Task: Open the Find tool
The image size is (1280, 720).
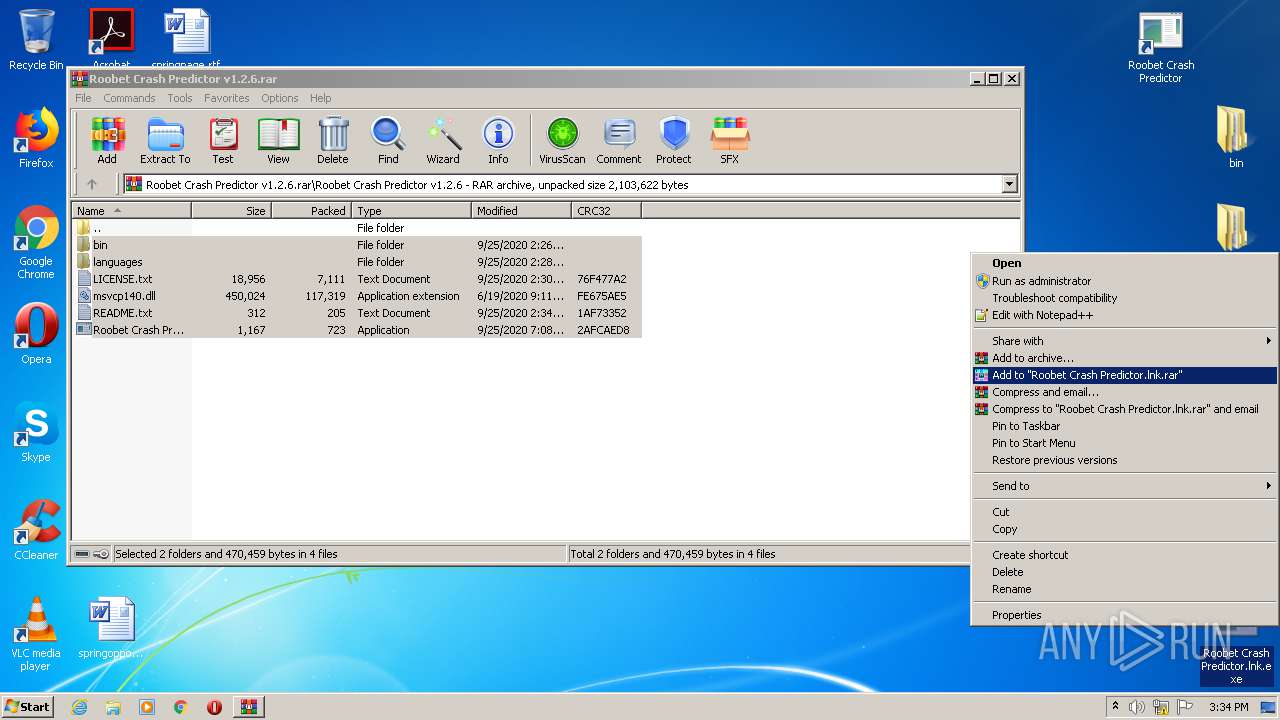Action: point(388,141)
